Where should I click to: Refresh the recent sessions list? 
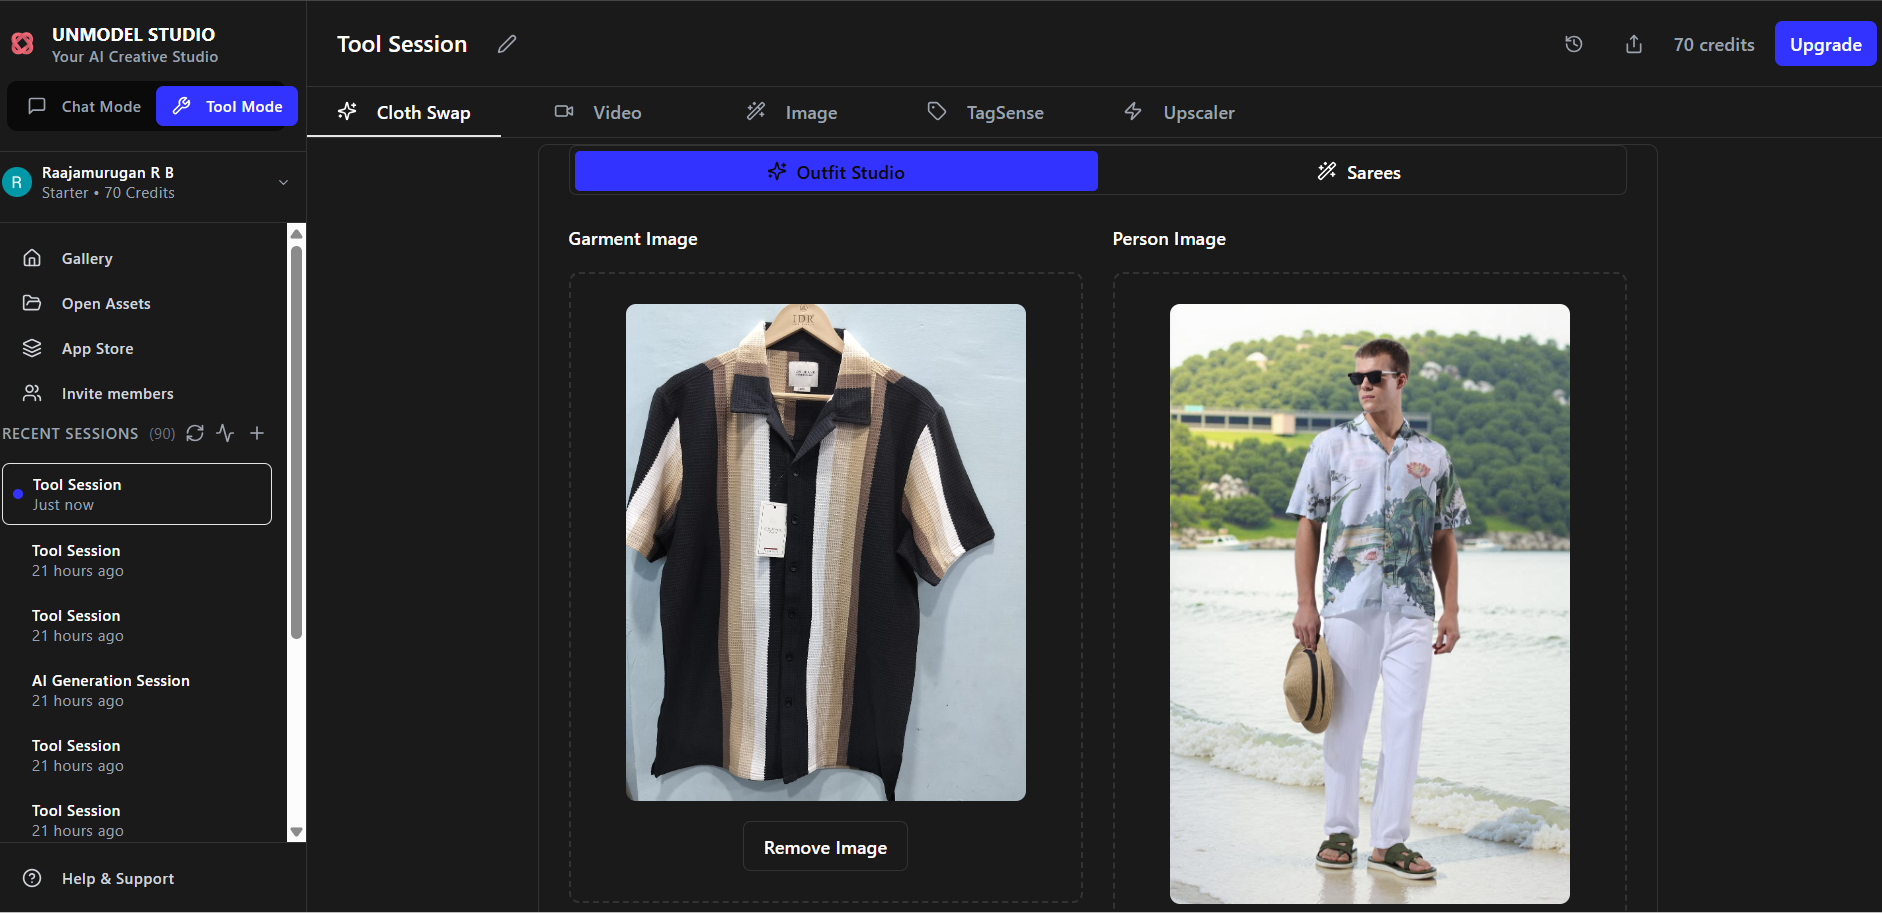pyautogui.click(x=195, y=433)
